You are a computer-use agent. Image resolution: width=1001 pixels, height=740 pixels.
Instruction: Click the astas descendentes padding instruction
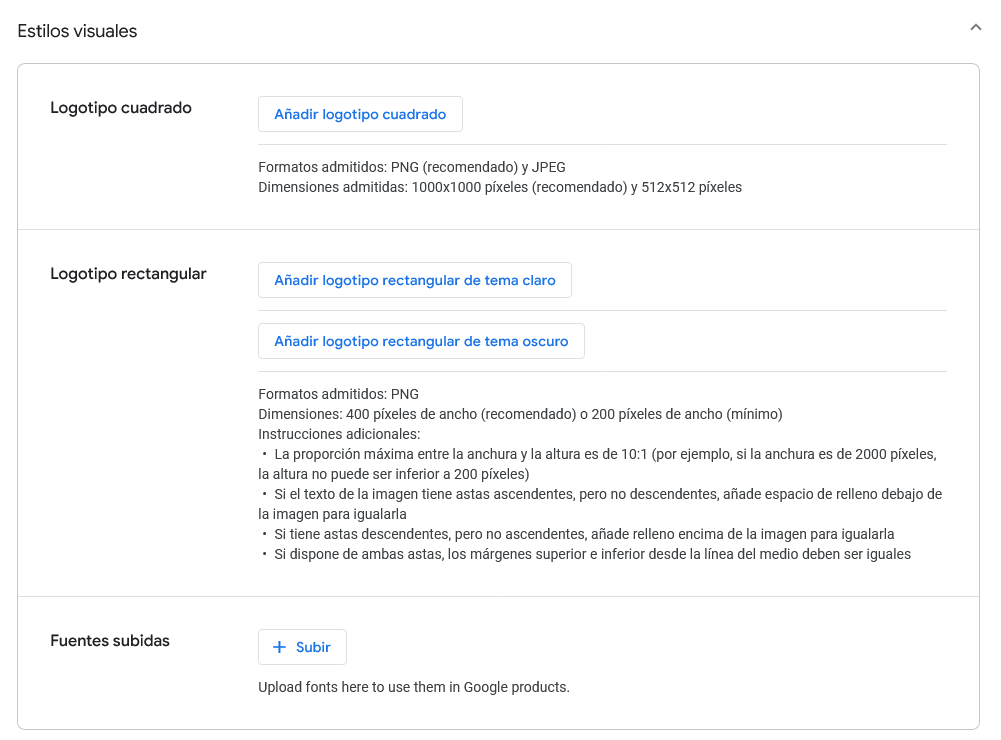tap(584, 534)
